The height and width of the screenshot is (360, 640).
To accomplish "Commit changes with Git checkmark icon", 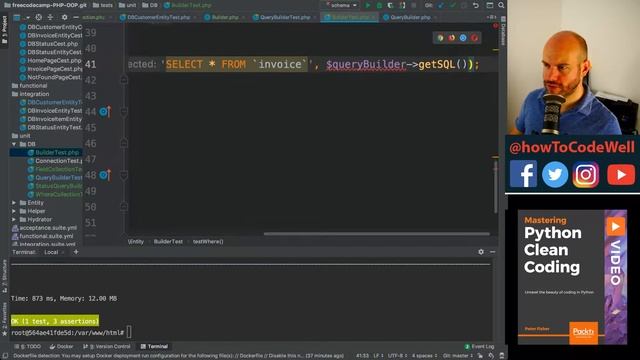I will (452, 5).
